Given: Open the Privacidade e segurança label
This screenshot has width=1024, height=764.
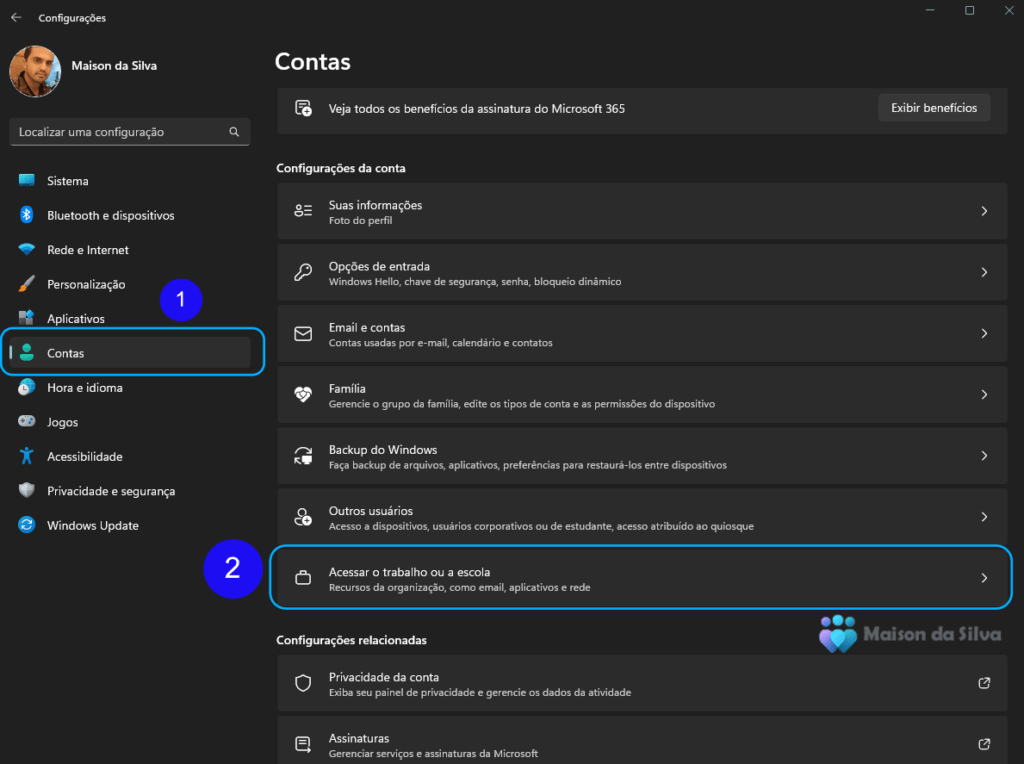Looking at the screenshot, I should tap(111, 491).
